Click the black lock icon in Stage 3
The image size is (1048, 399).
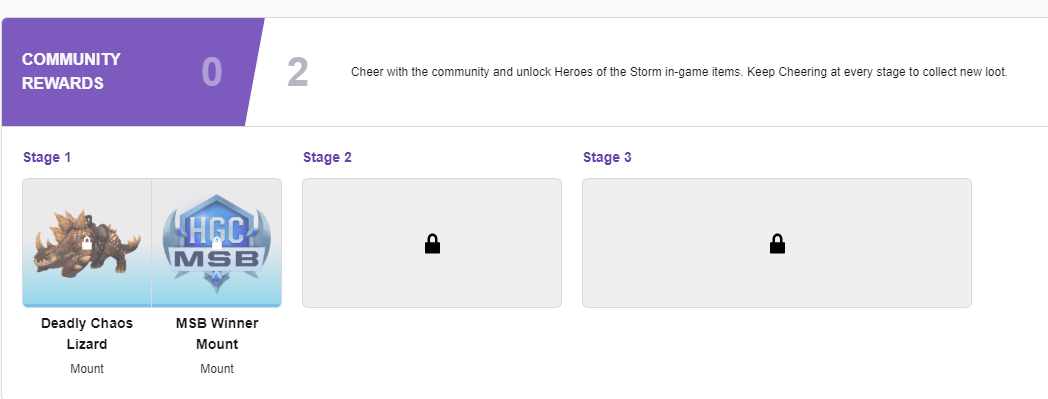click(x=777, y=244)
